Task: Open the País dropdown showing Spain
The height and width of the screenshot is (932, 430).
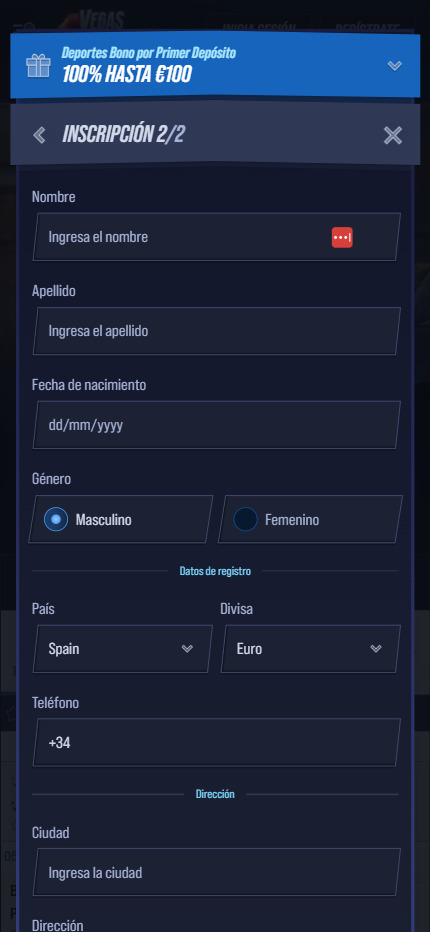Action: (x=123, y=648)
